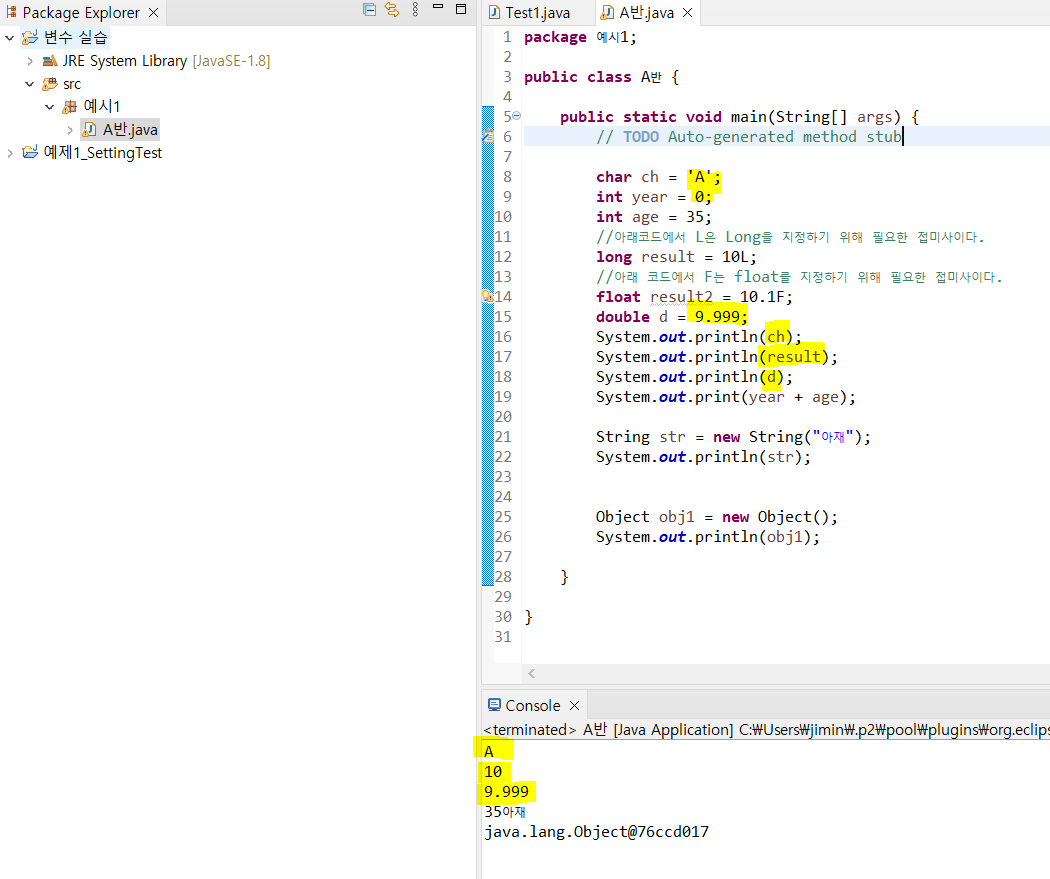Click the 예시1 package icon
This screenshot has width=1050, height=879.
coord(70,106)
